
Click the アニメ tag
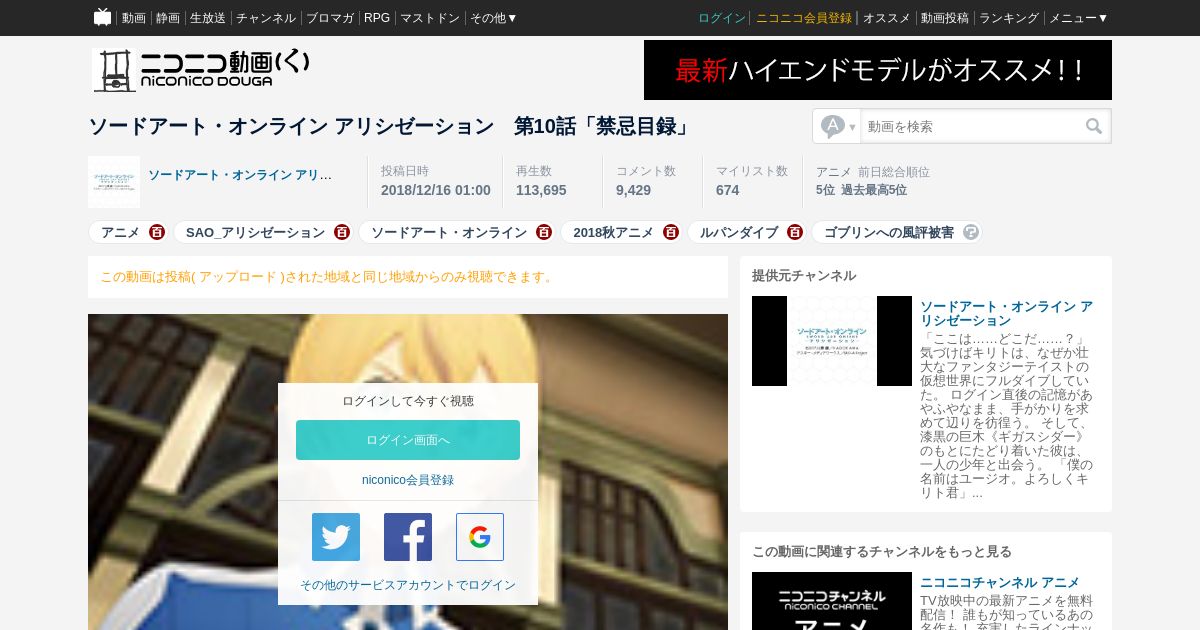tap(120, 232)
